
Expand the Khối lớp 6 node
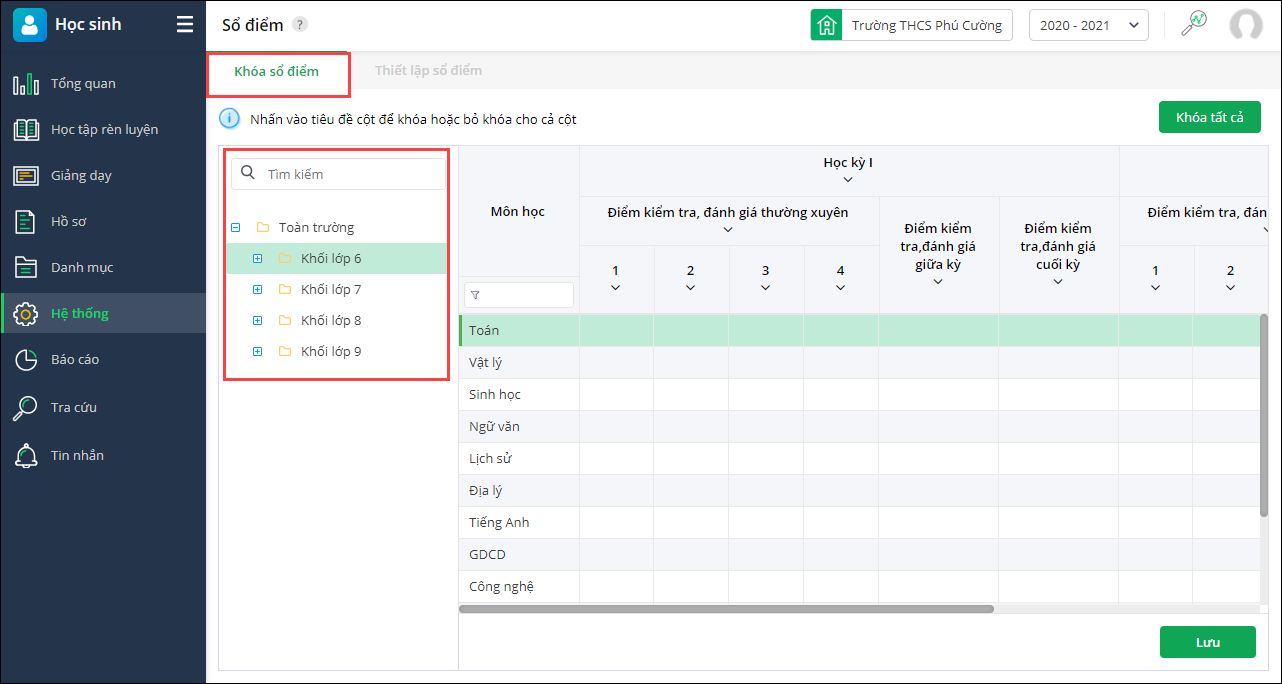click(257, 259)
